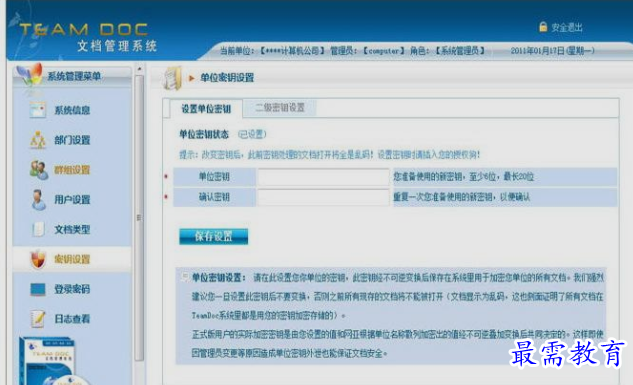
Task: Click the 部门设置 org-chart icon
Action: [x=38, y=140]
